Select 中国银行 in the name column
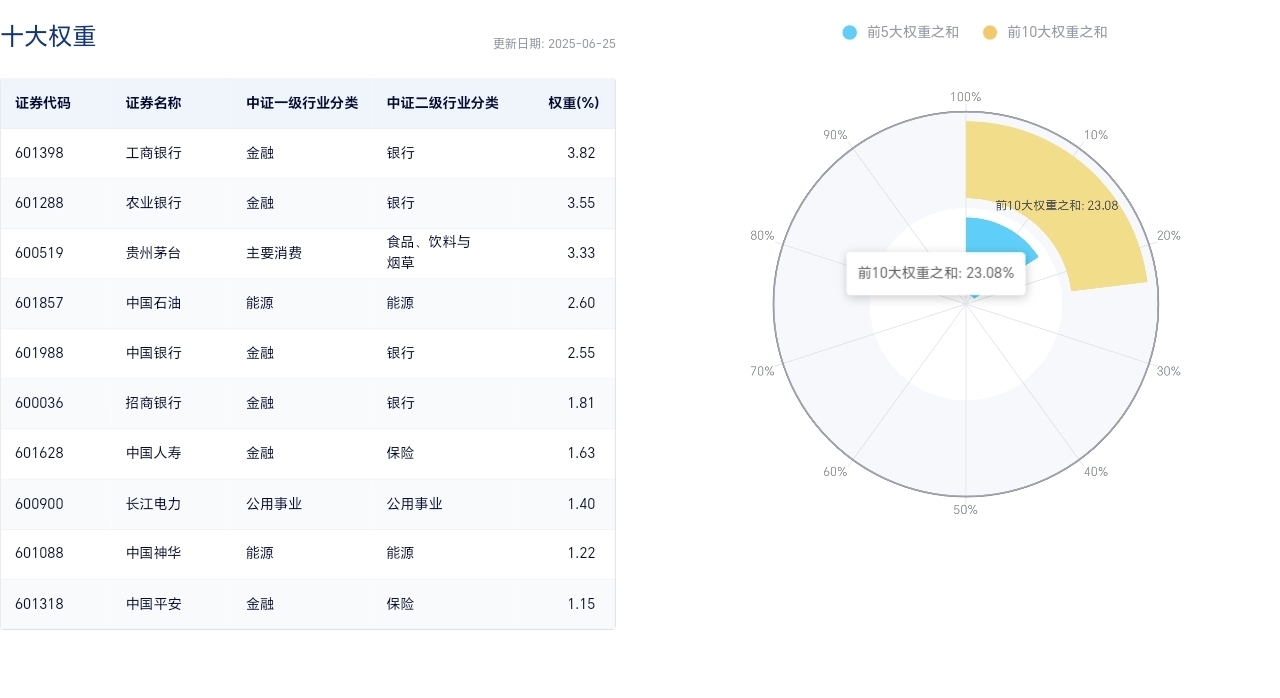 point(154,353)
